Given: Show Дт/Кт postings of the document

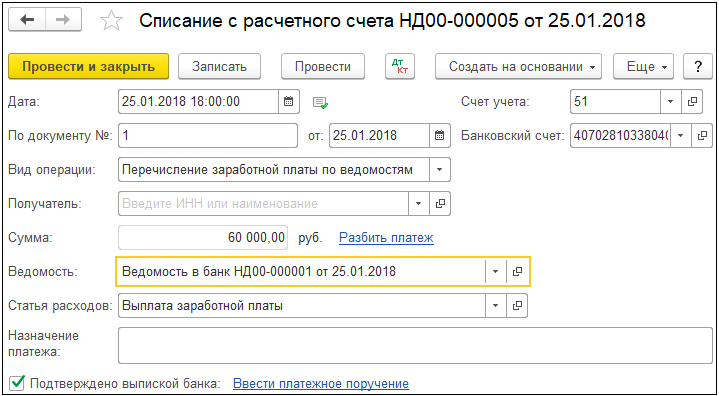Looking at the screenshot, I should pyautogui.click(x=400, y=66).
